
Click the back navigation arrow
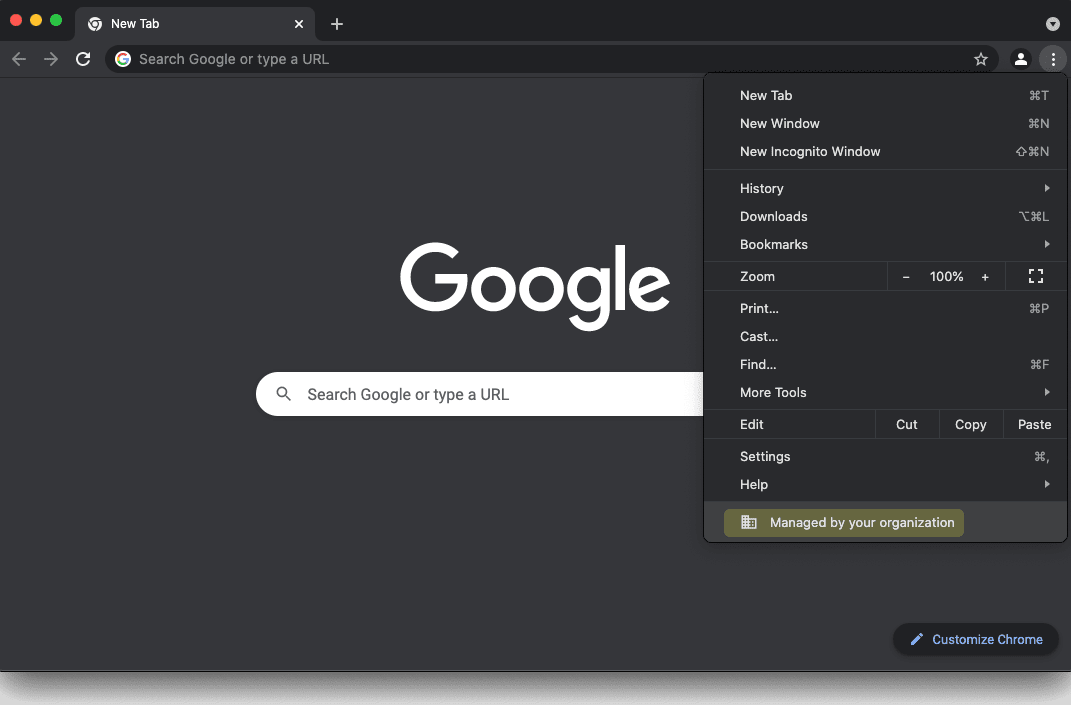[19, 59]
